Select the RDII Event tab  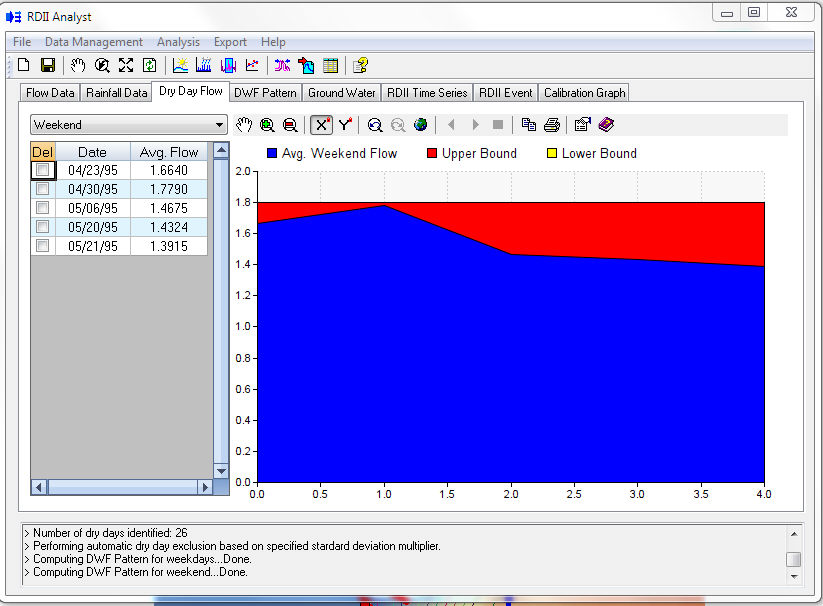(x=506, y=92)
